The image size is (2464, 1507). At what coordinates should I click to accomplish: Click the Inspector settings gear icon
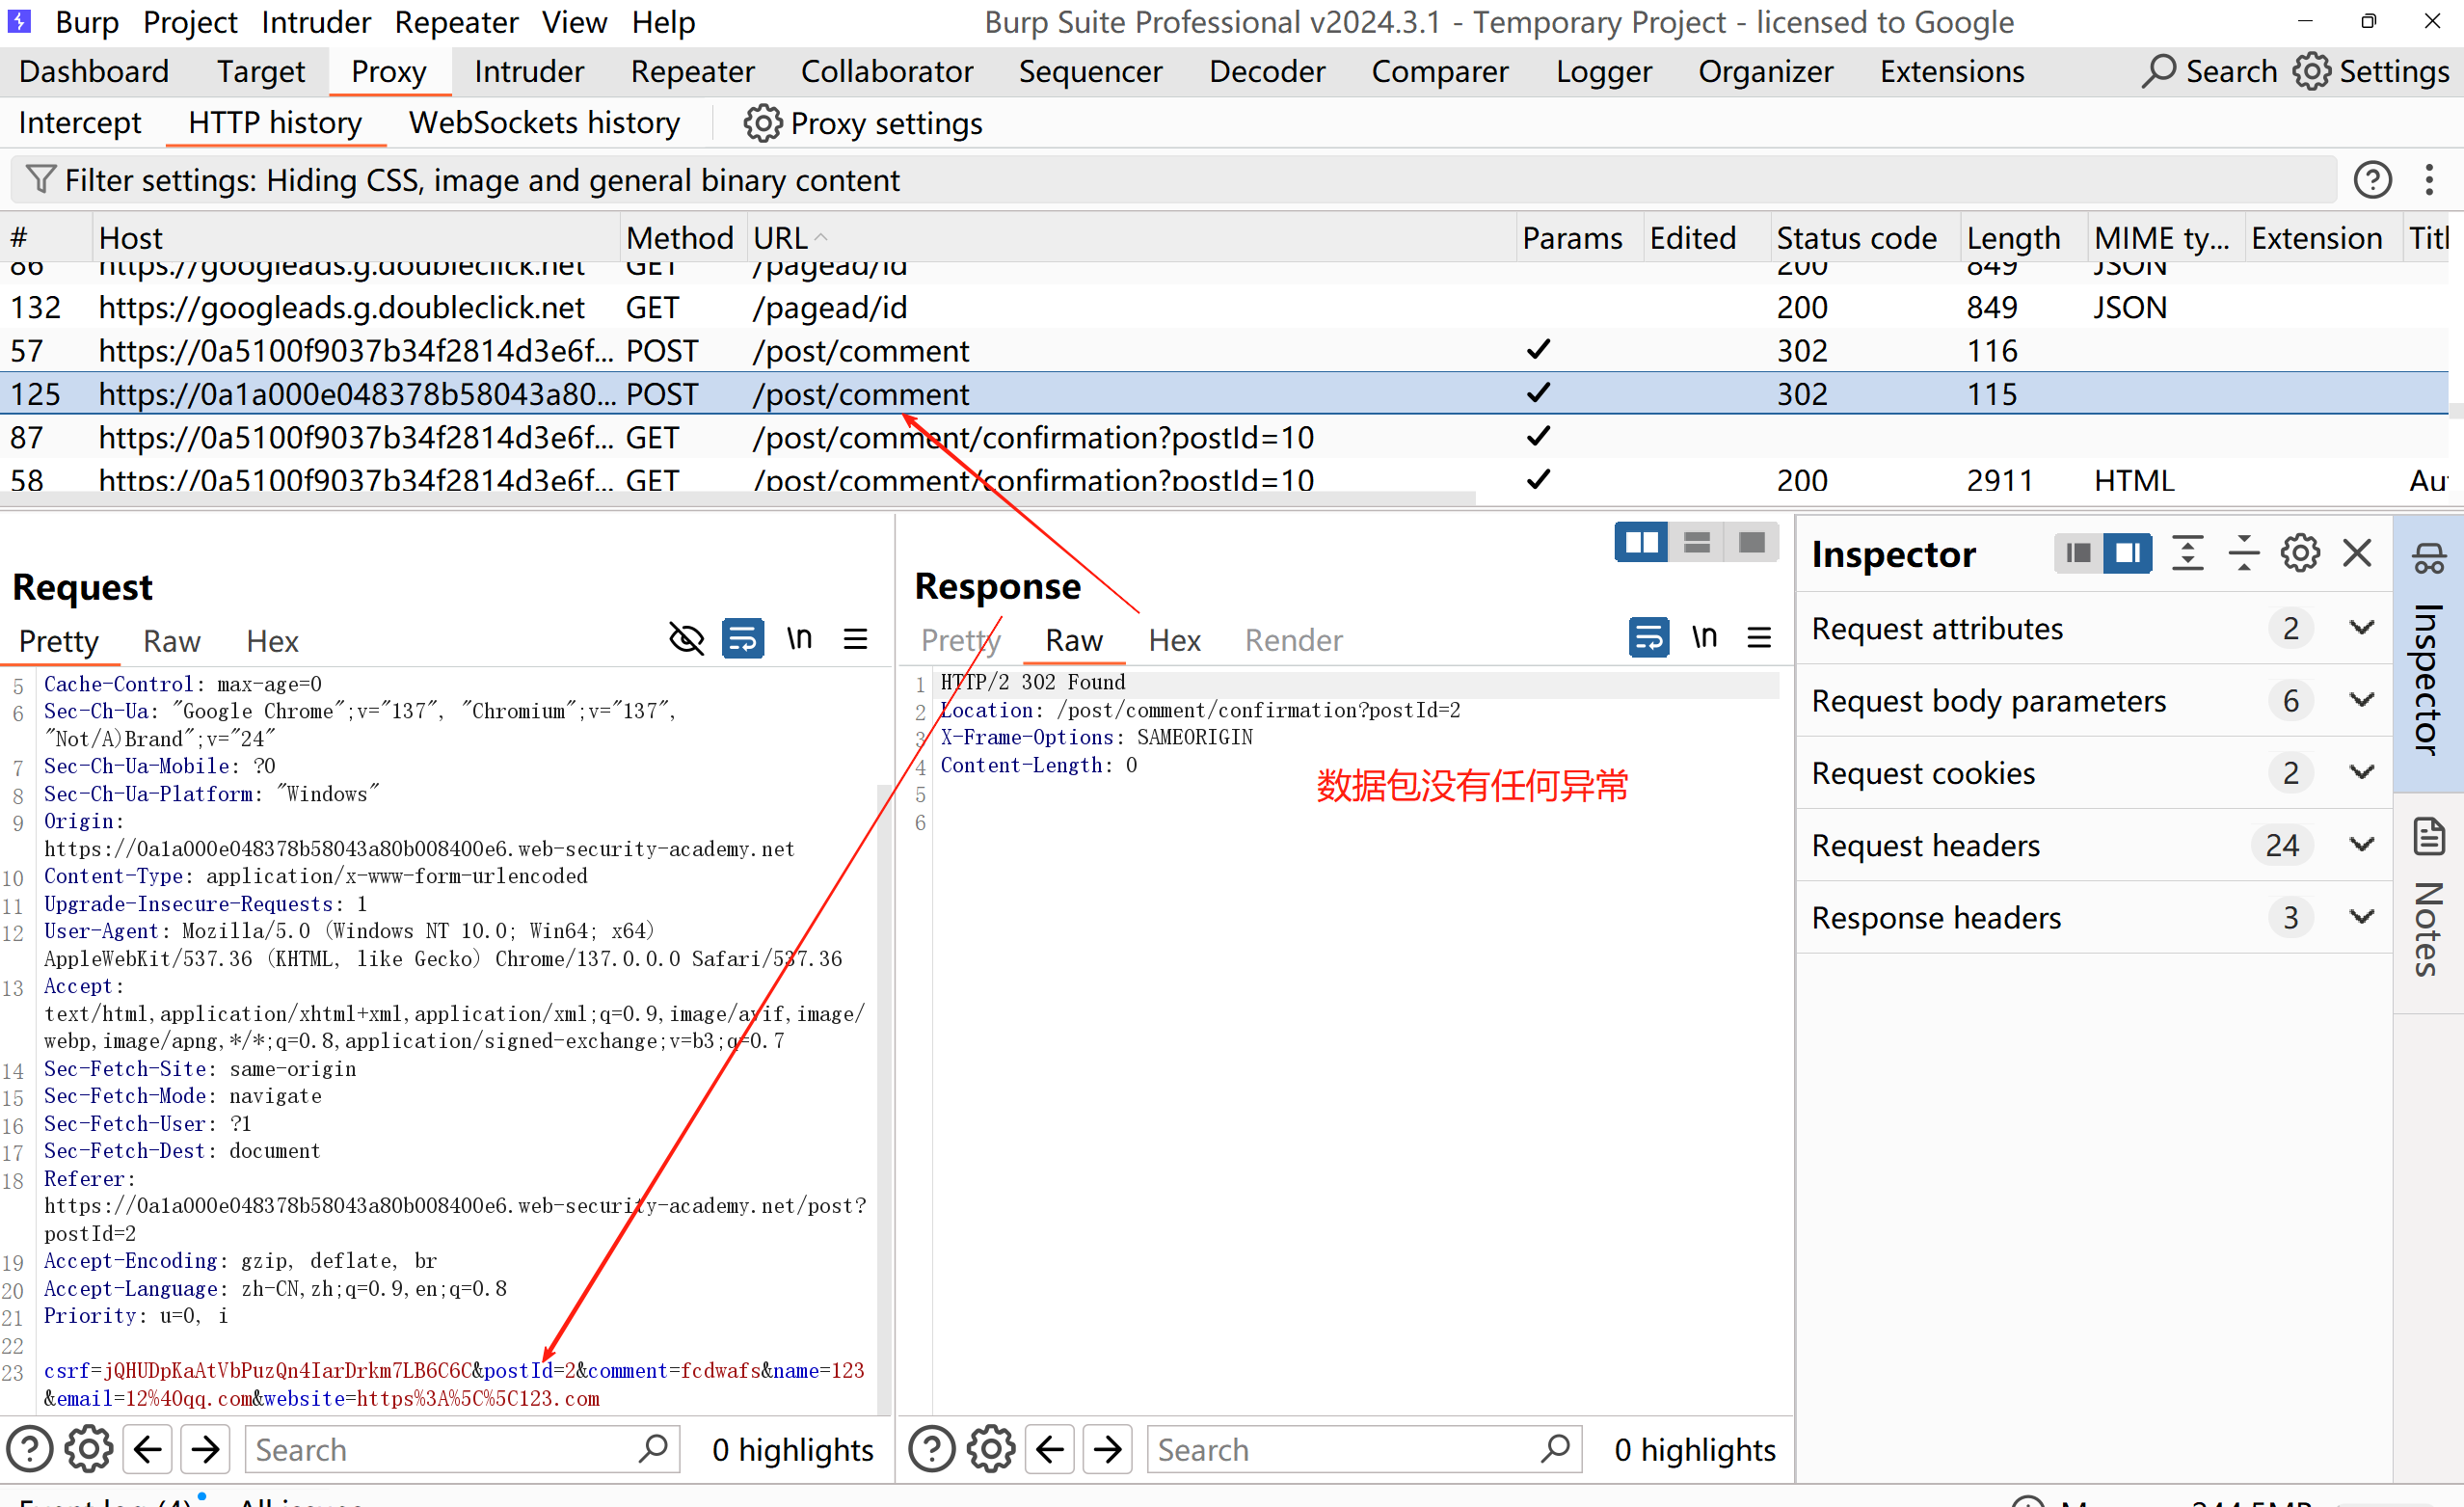(x=2299, y=553)
